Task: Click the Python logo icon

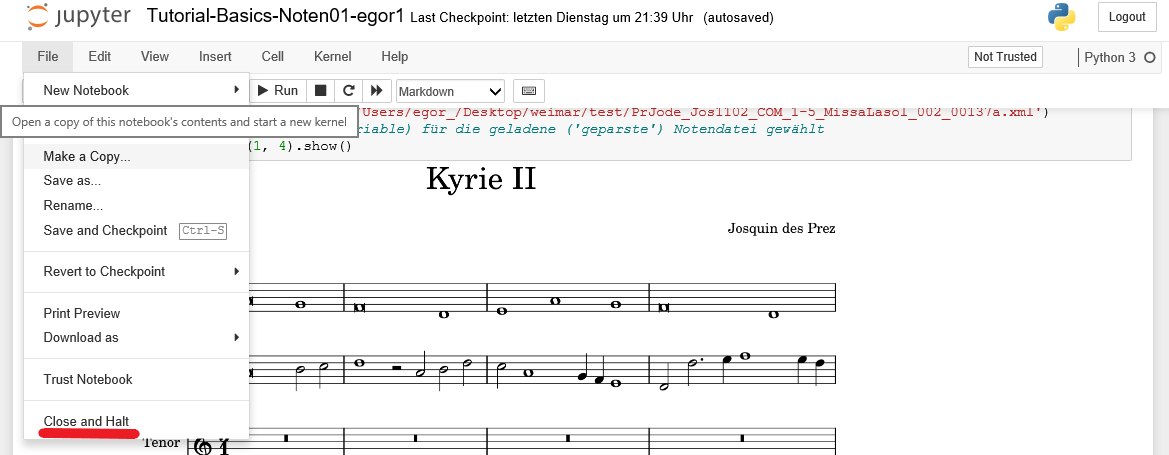Action: 1061,17
